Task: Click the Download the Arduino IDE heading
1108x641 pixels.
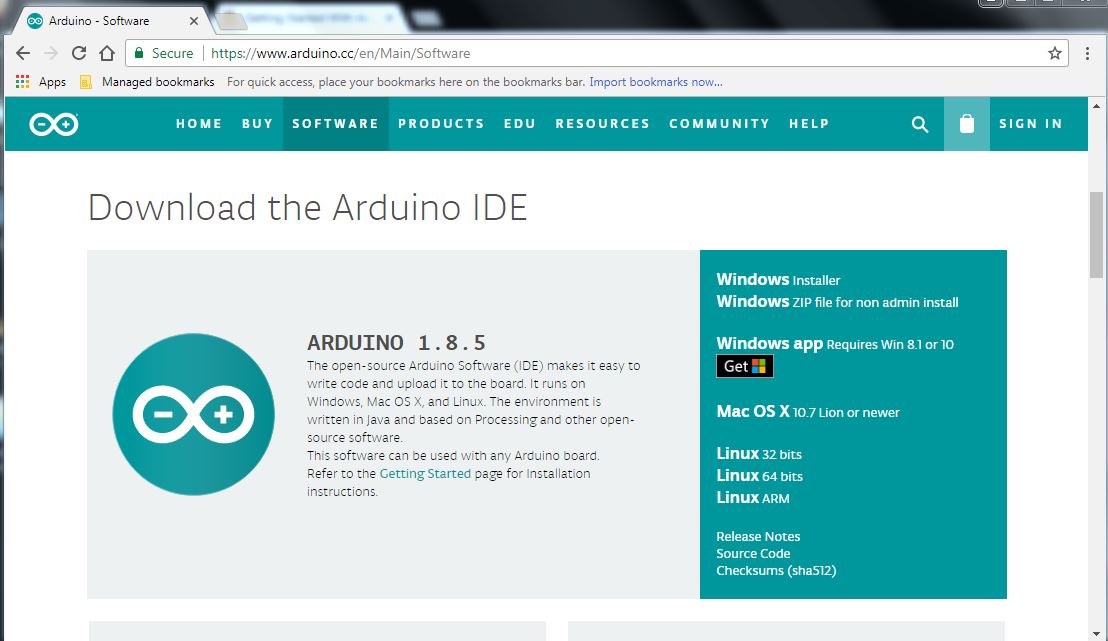Action: click(x=307, y=208)
